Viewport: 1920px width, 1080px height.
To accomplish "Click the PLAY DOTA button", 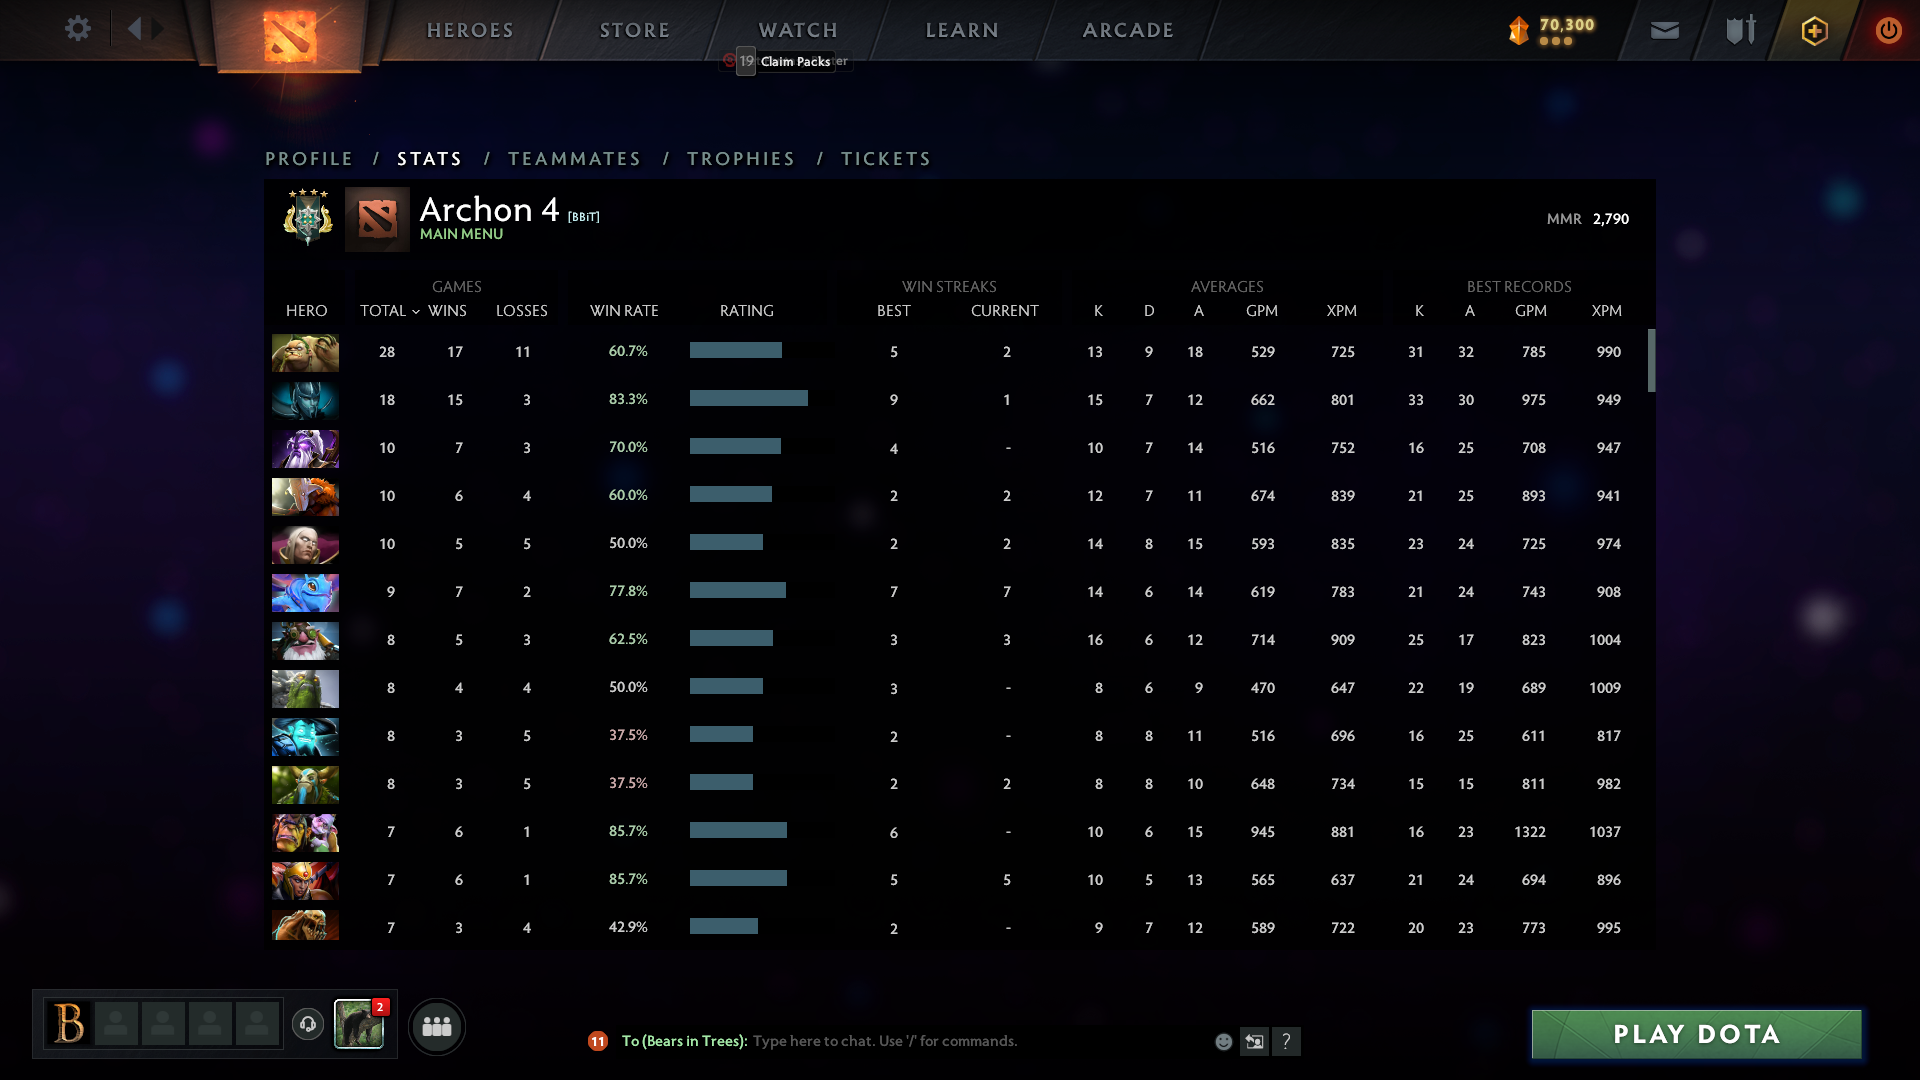I will 1695,1034.
